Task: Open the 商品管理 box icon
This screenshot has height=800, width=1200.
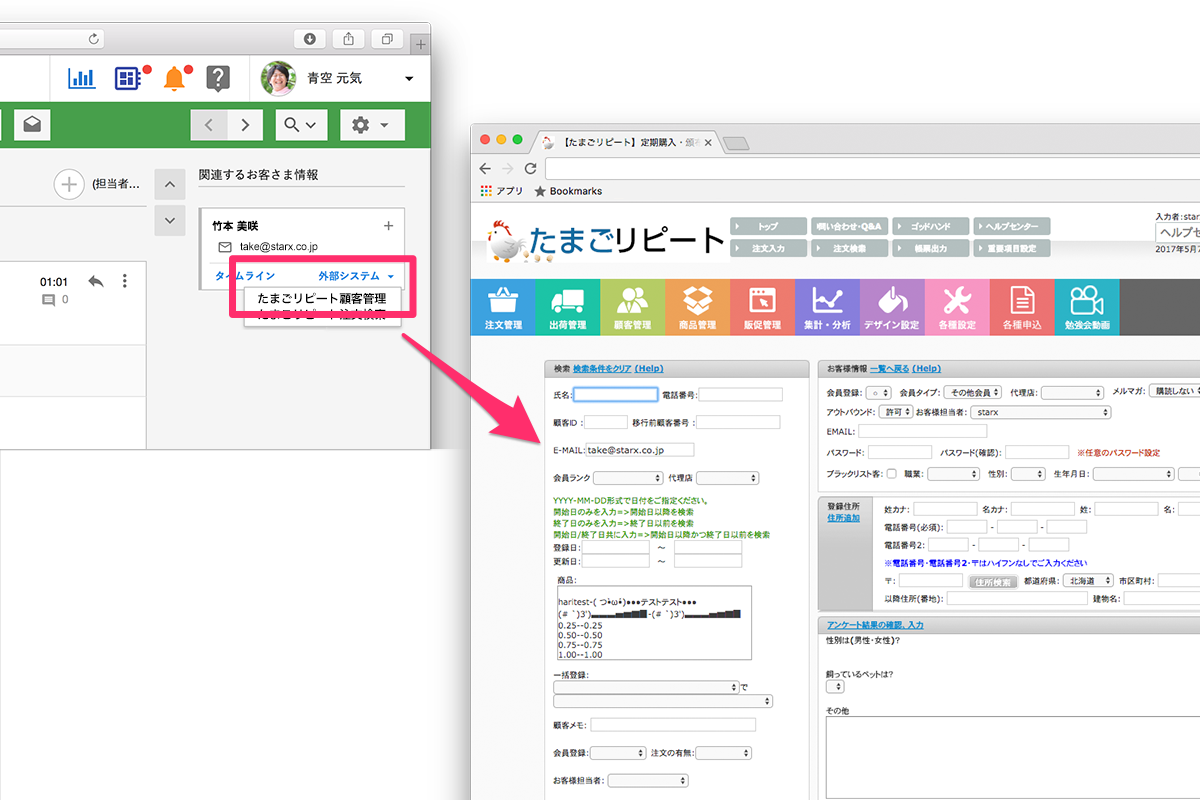Action: tap(698, 307)
